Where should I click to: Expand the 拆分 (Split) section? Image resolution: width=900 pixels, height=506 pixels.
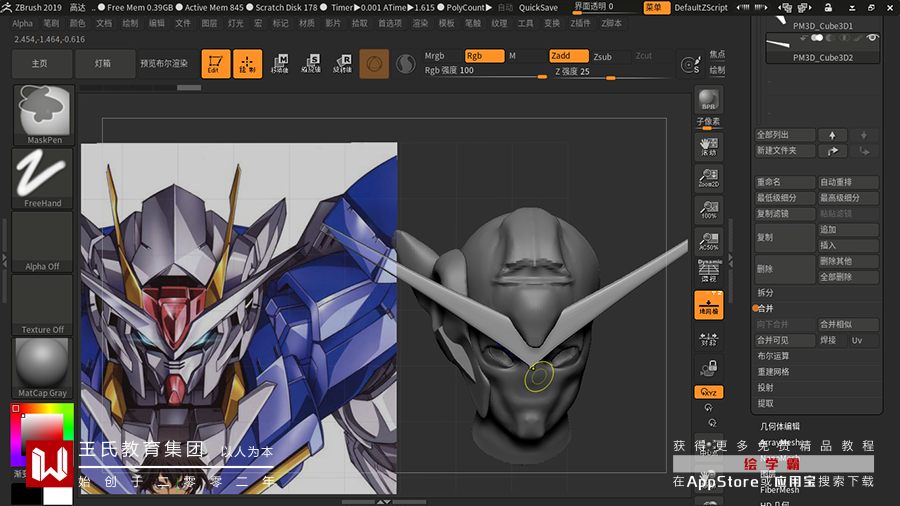pos(766,293)
